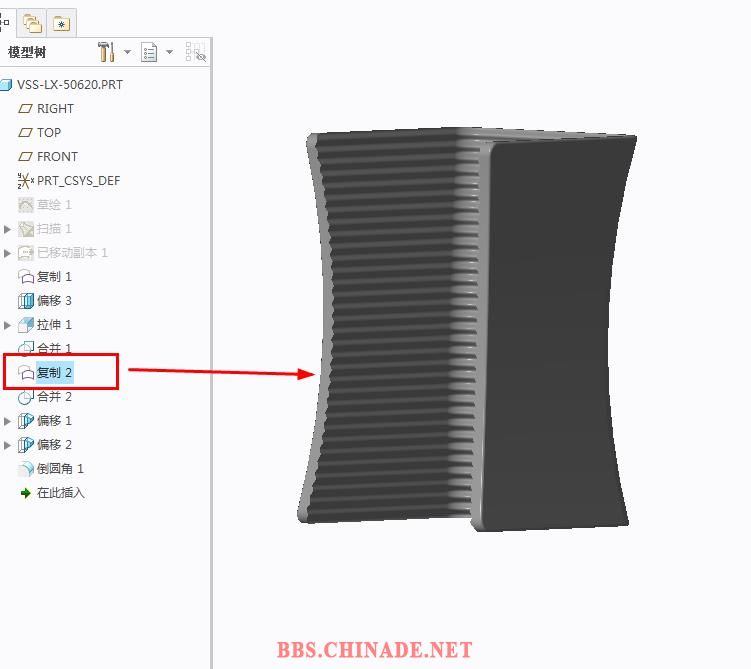Click the sketch icon beside 草绘 1
This screenshot has width=751, height=669.
coord(25,205)
